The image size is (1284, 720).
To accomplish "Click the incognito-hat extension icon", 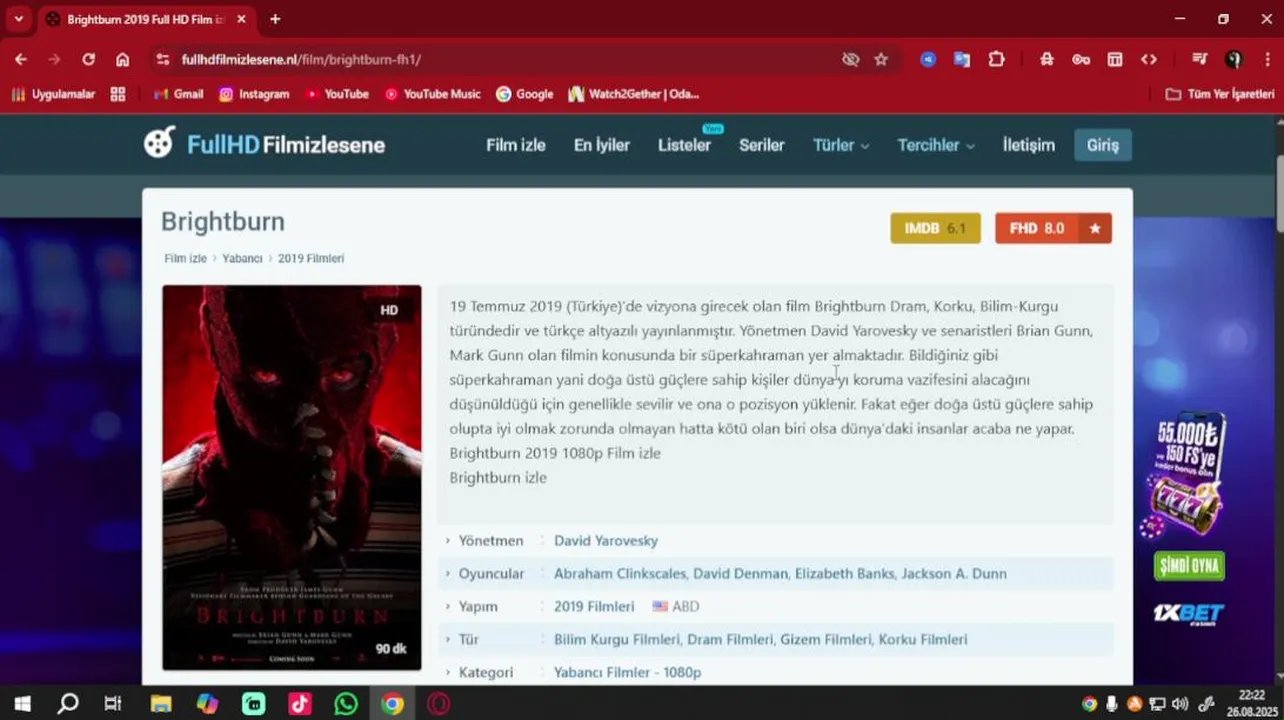I will [x=1047, y=59].
